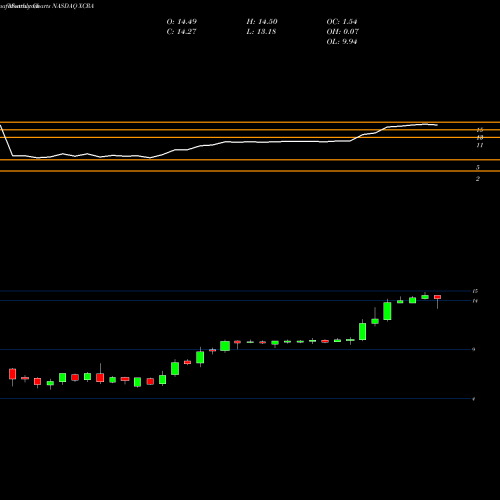Click the 9 label on the candlestick chart axis
The width and height of the screenshot is (500, 500).
click(473, 349)
